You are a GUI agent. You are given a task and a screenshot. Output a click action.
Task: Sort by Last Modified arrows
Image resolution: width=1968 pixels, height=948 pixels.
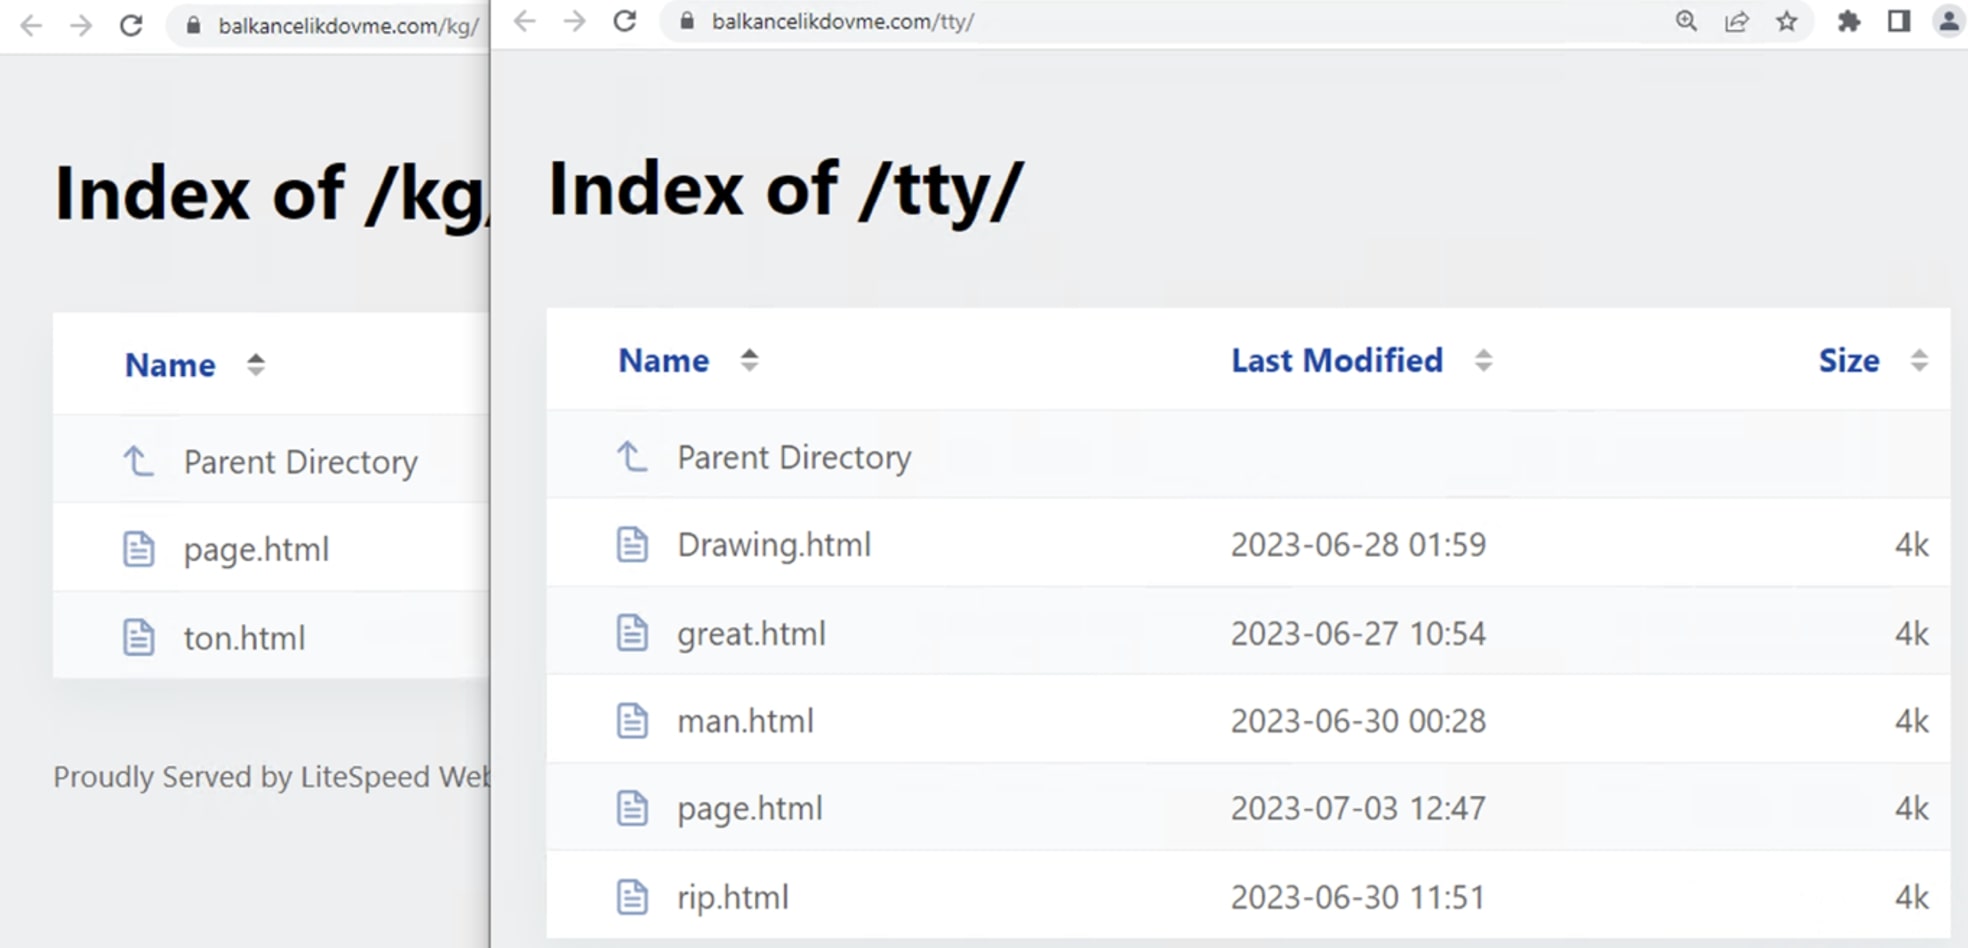point(1483,360)
